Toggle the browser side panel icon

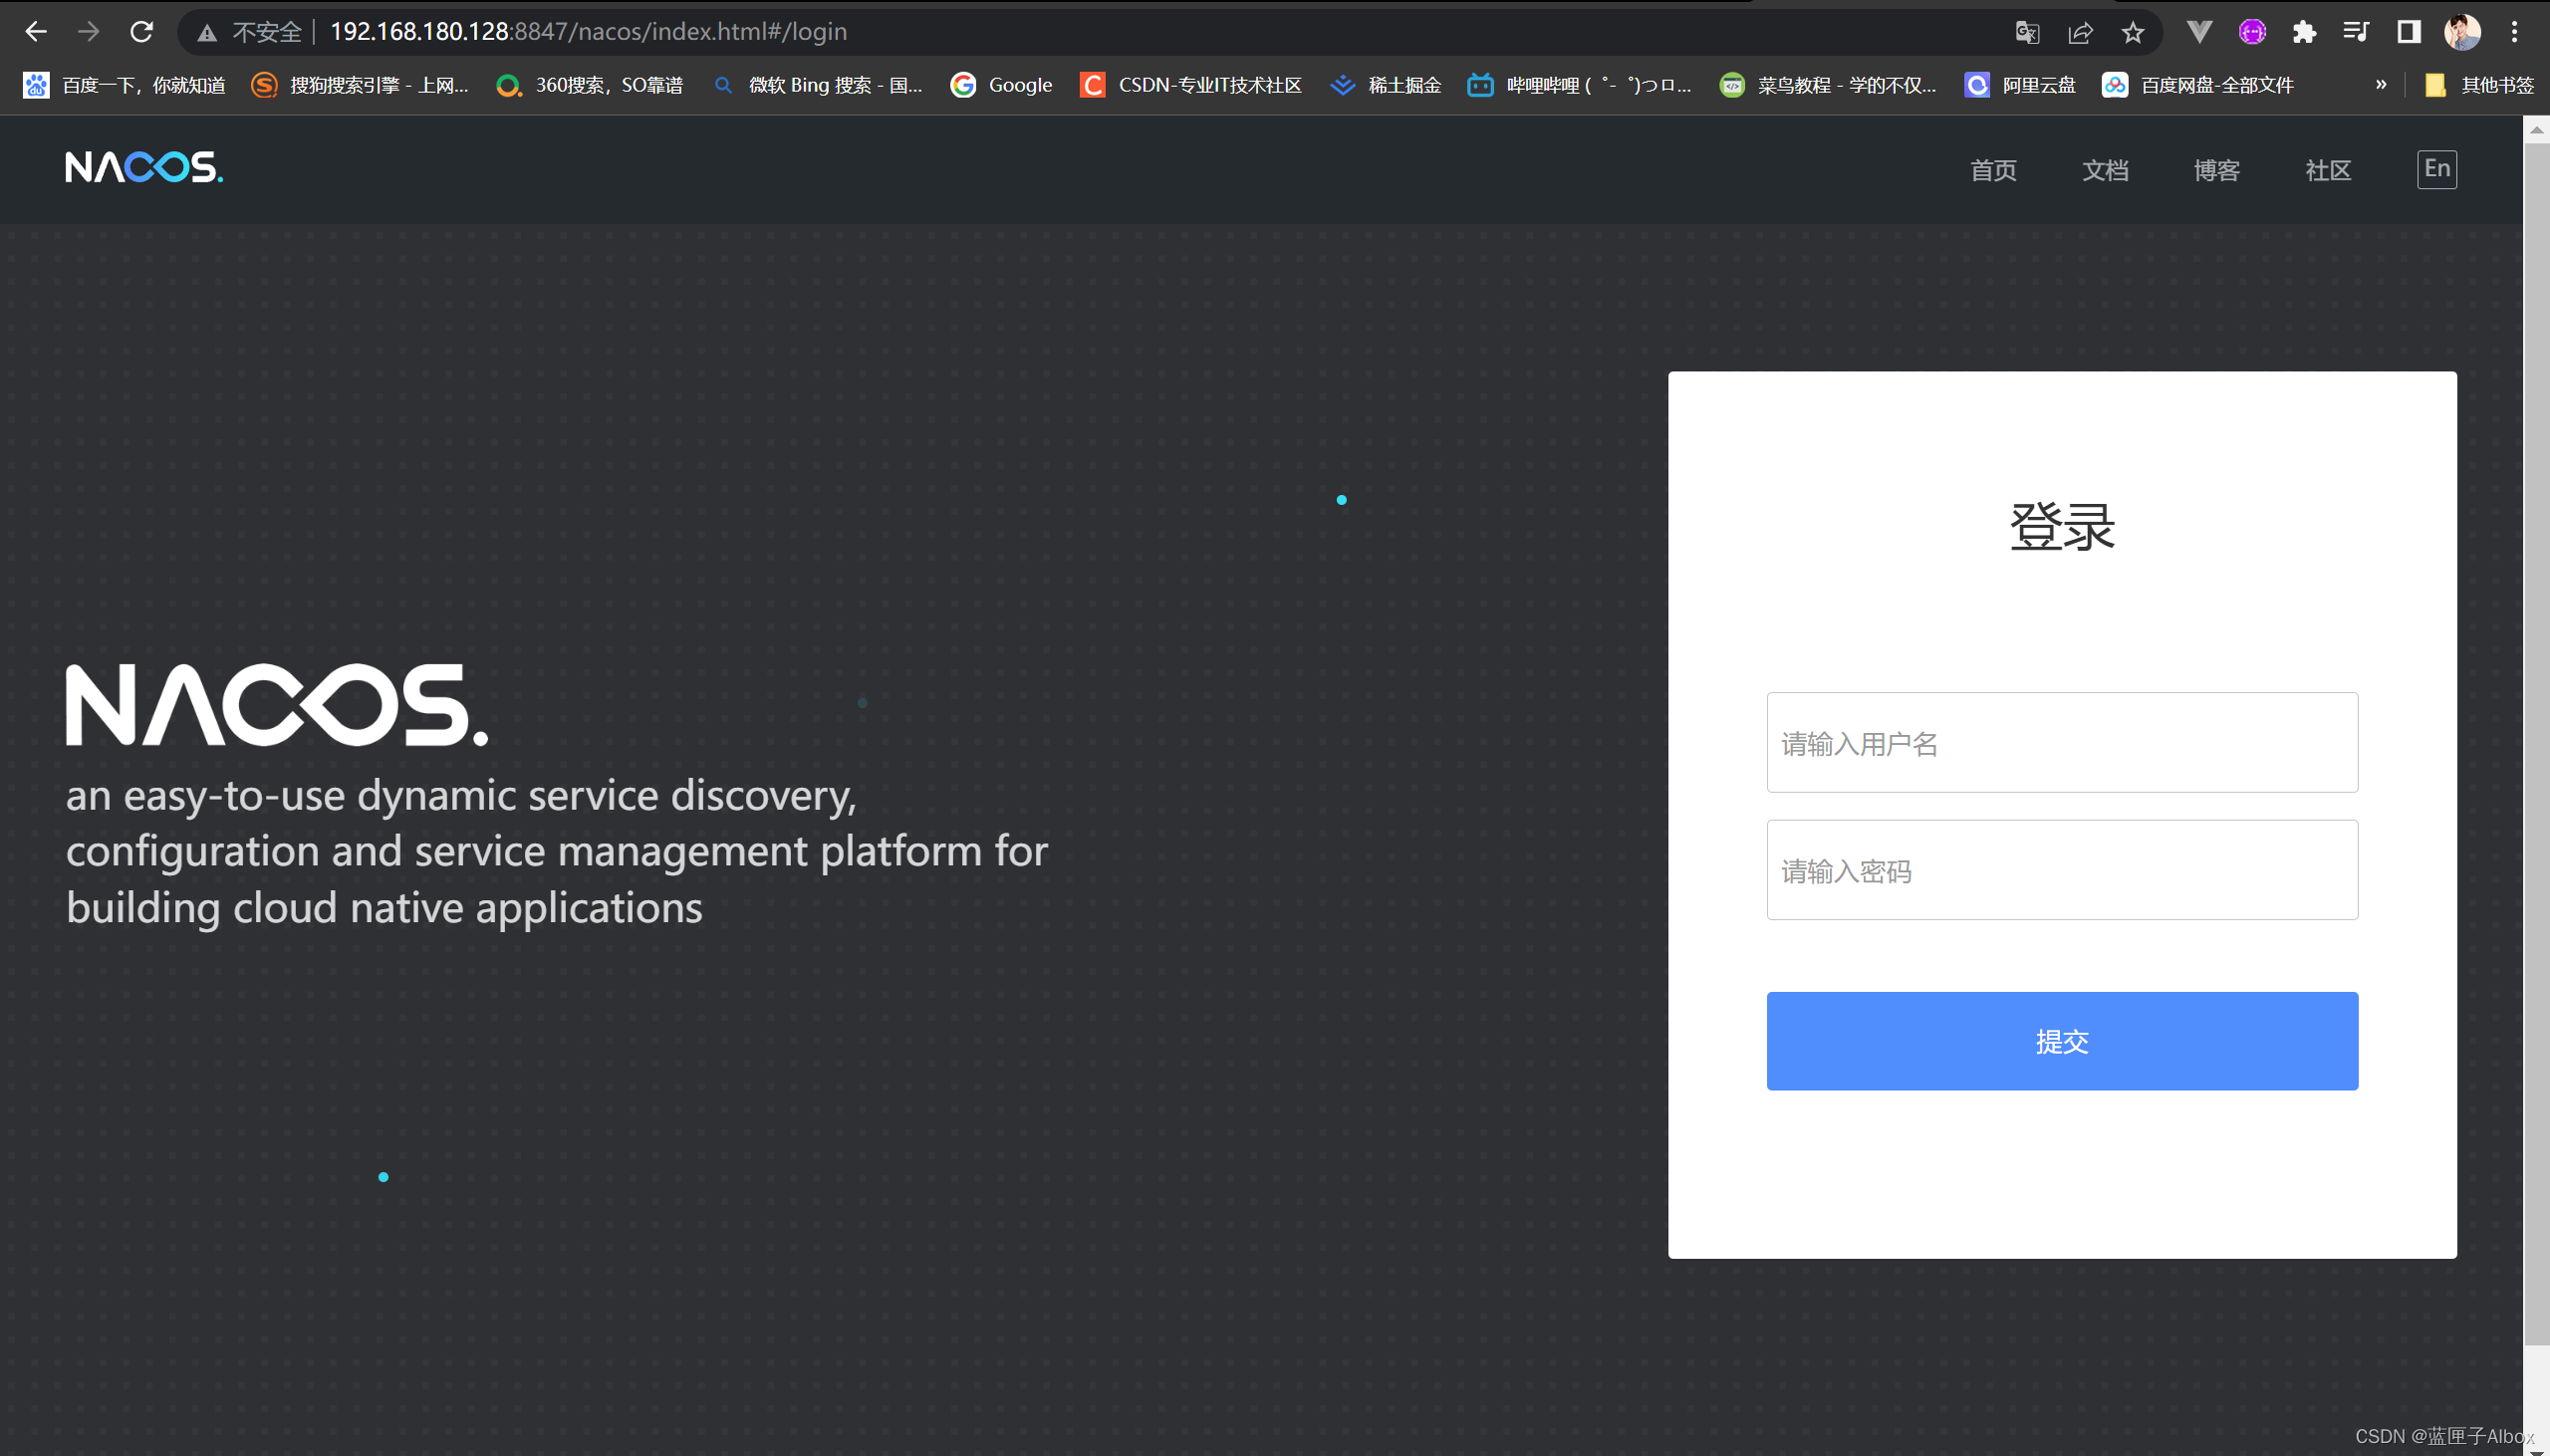[2409, 32]
